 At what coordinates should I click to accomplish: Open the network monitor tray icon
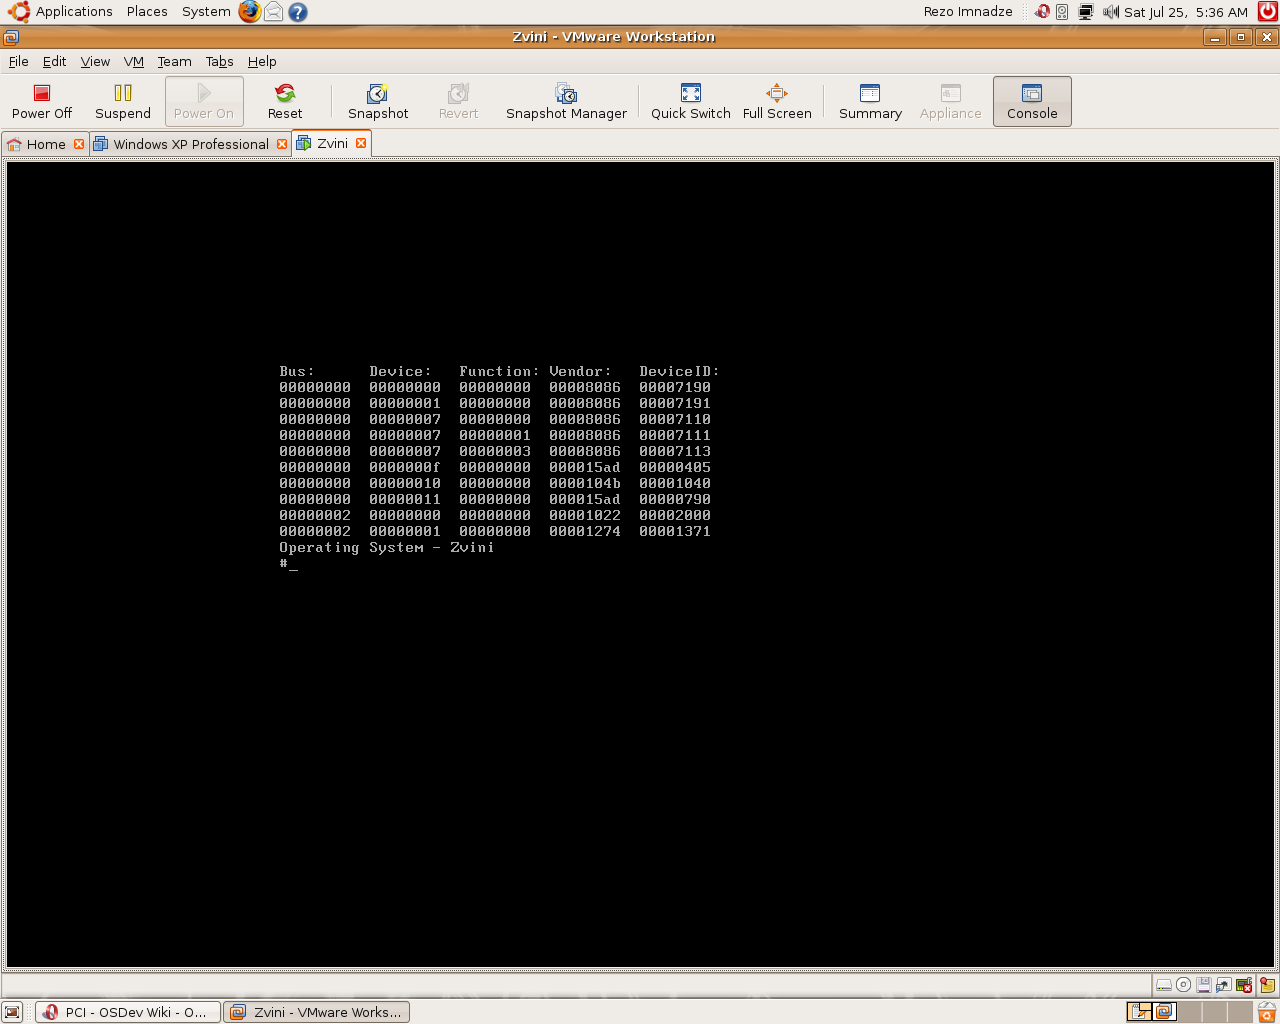click(x=1085, y=12)
